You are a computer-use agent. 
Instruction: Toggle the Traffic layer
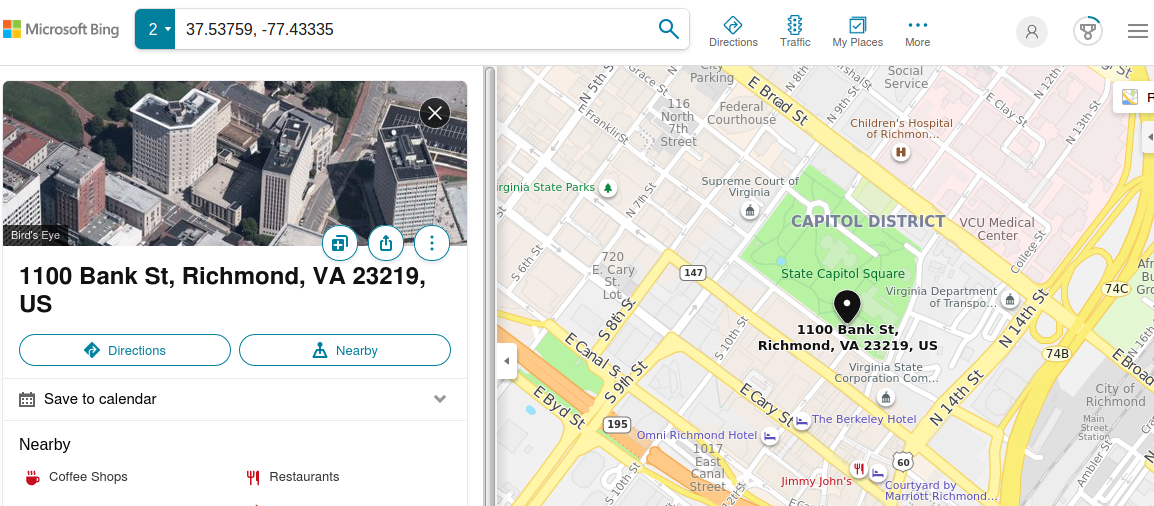pyautogui.click(x=795, y=31)
